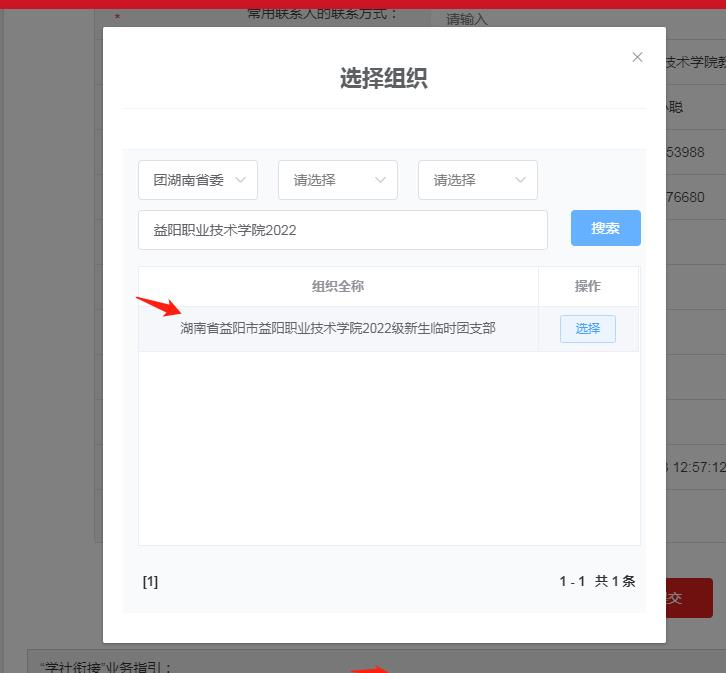Click 选择 for the 2022级新生临时团支部 row
The width and height of the screenshot is (726, 673).
[588, 329]
